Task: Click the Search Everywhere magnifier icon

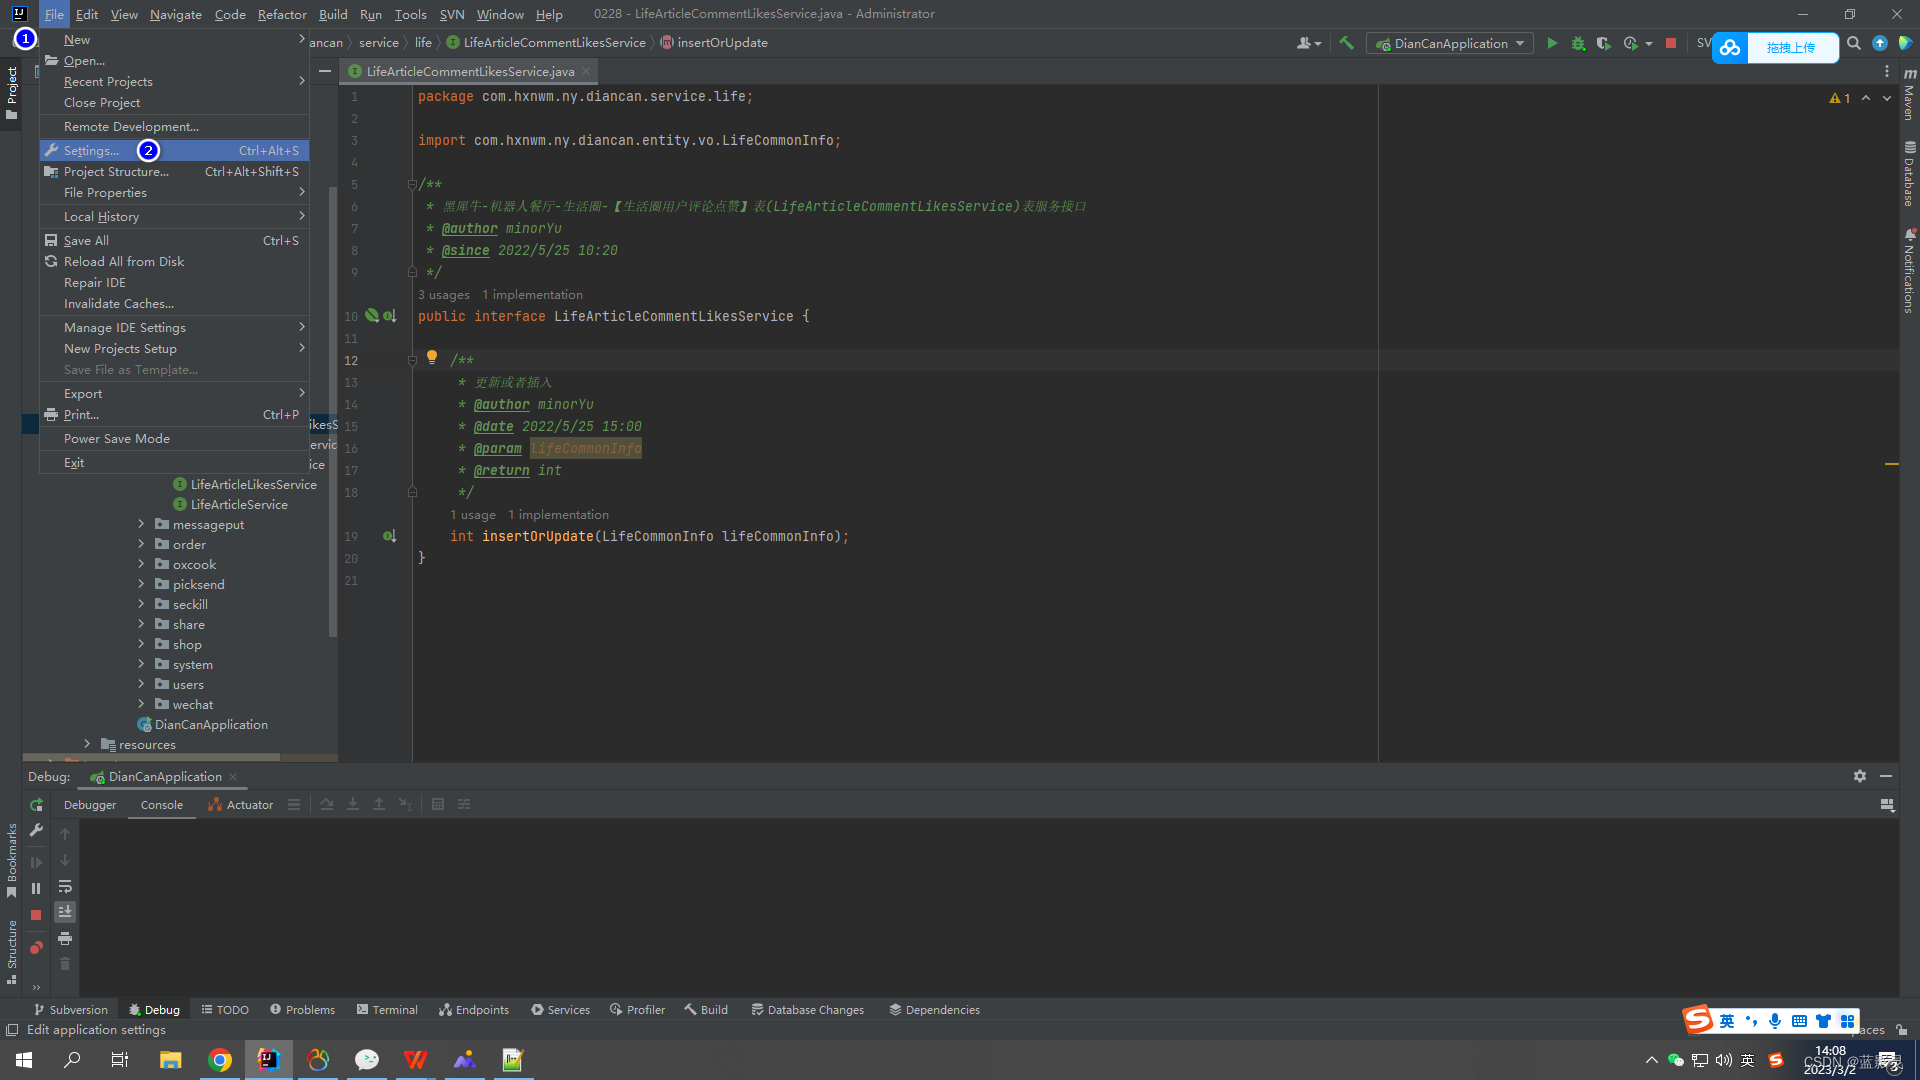Action: pos(1853,43)
